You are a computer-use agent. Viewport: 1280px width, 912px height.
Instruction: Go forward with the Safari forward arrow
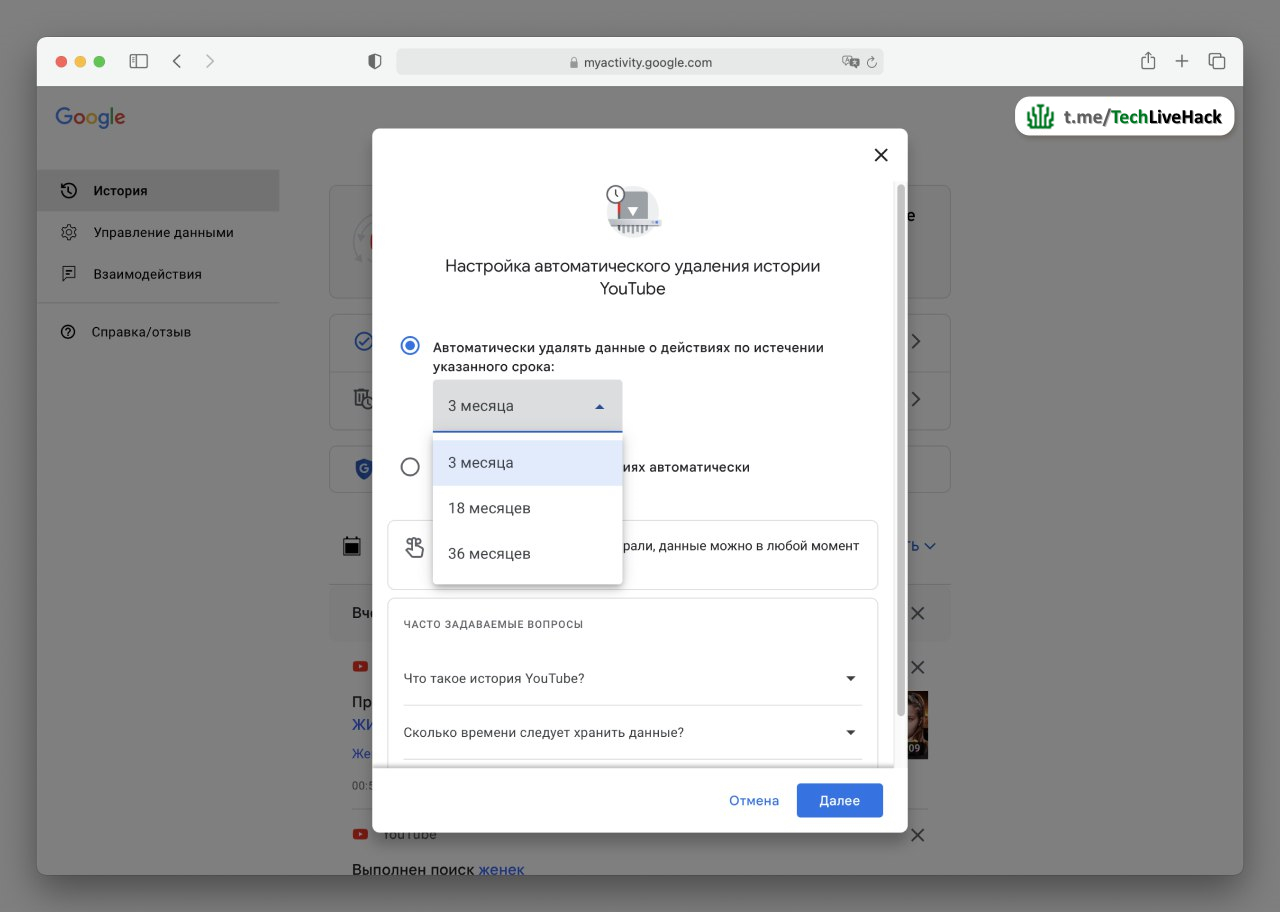210,61
